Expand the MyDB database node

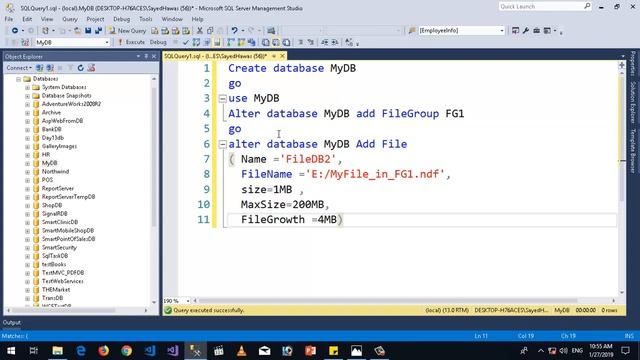[x=27, y=163]
